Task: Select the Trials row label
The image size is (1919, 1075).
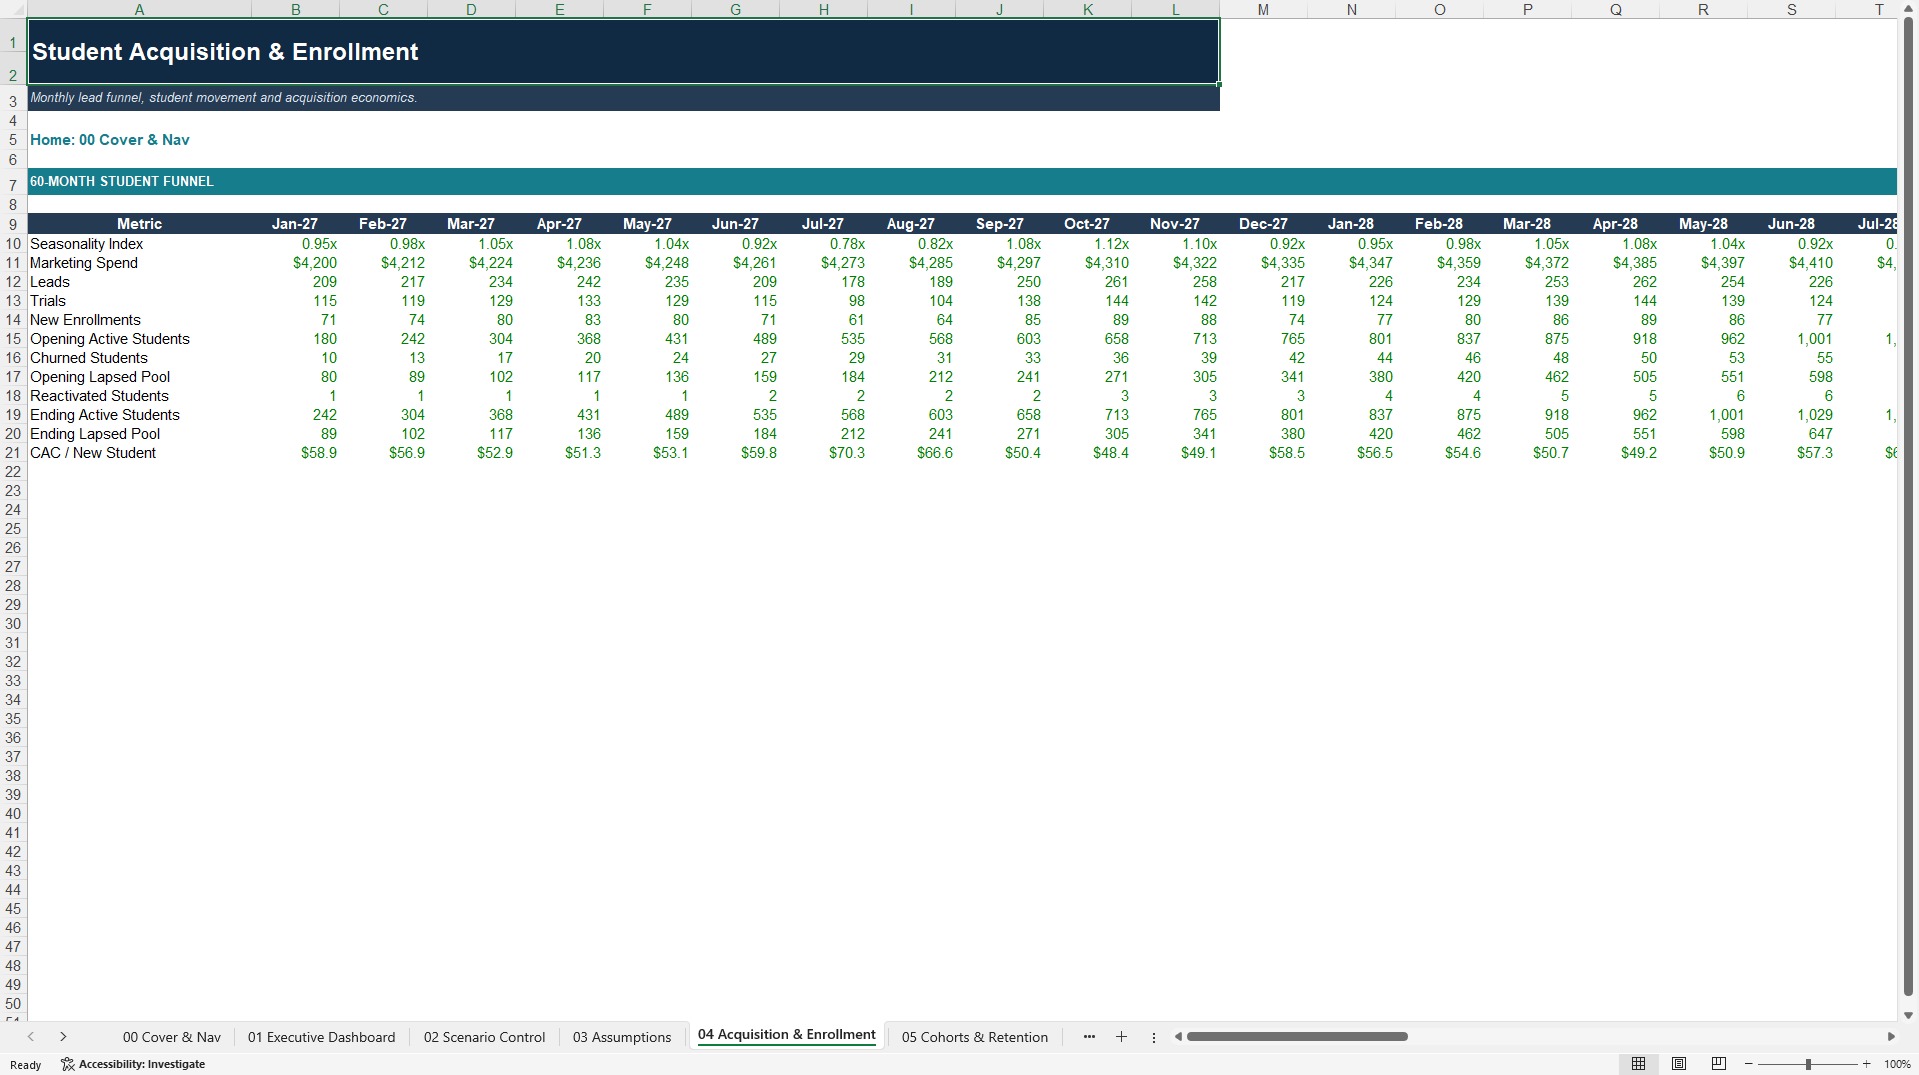Action: tap(48, 301)
